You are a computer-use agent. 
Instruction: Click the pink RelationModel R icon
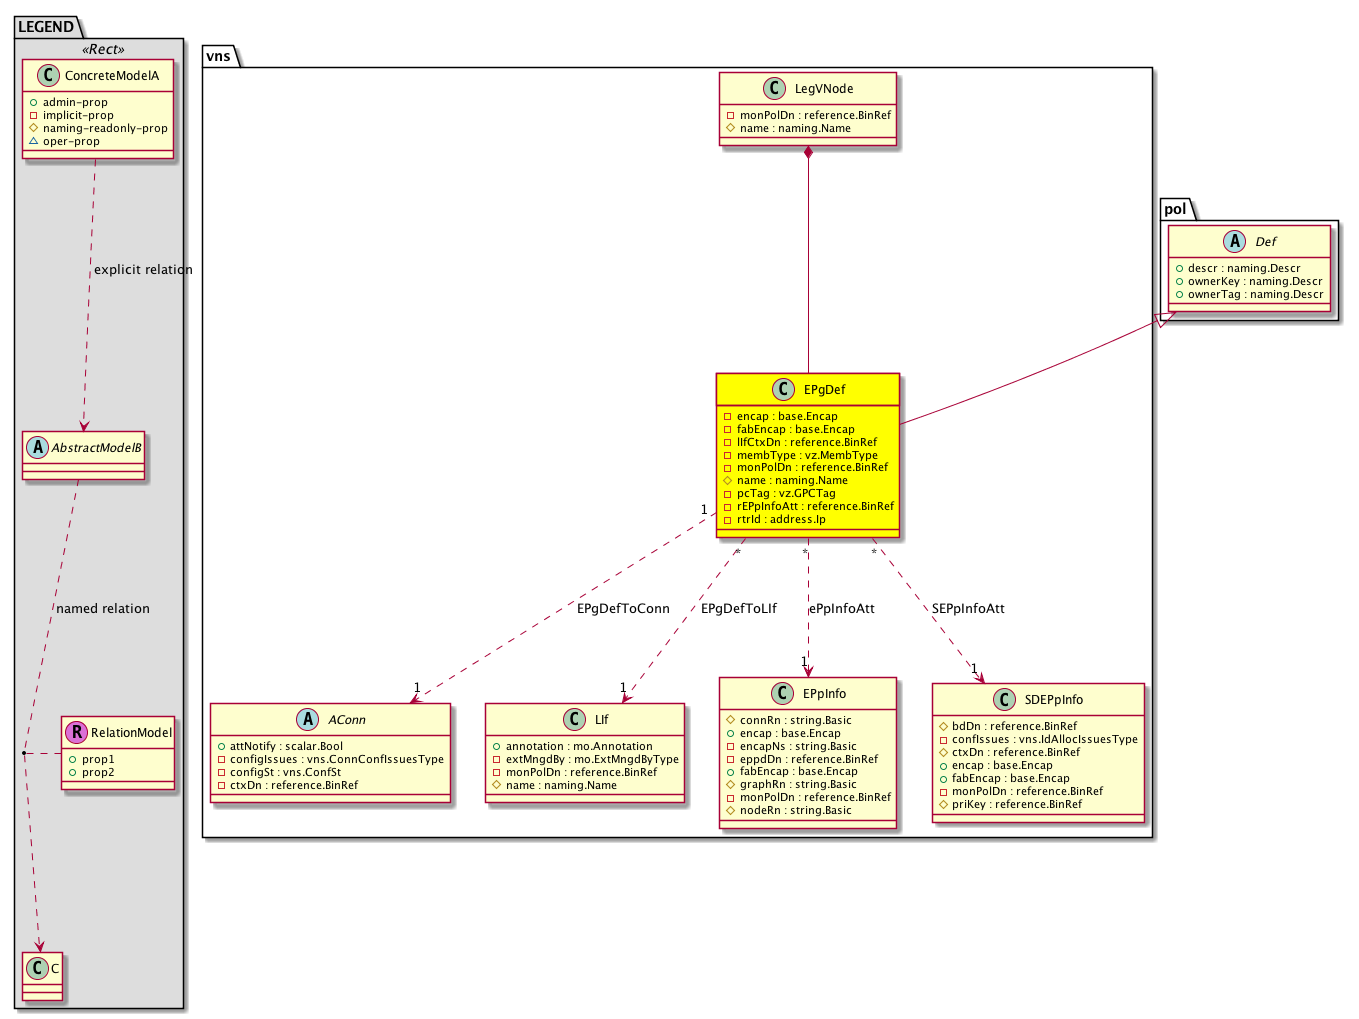click(76, 733)
